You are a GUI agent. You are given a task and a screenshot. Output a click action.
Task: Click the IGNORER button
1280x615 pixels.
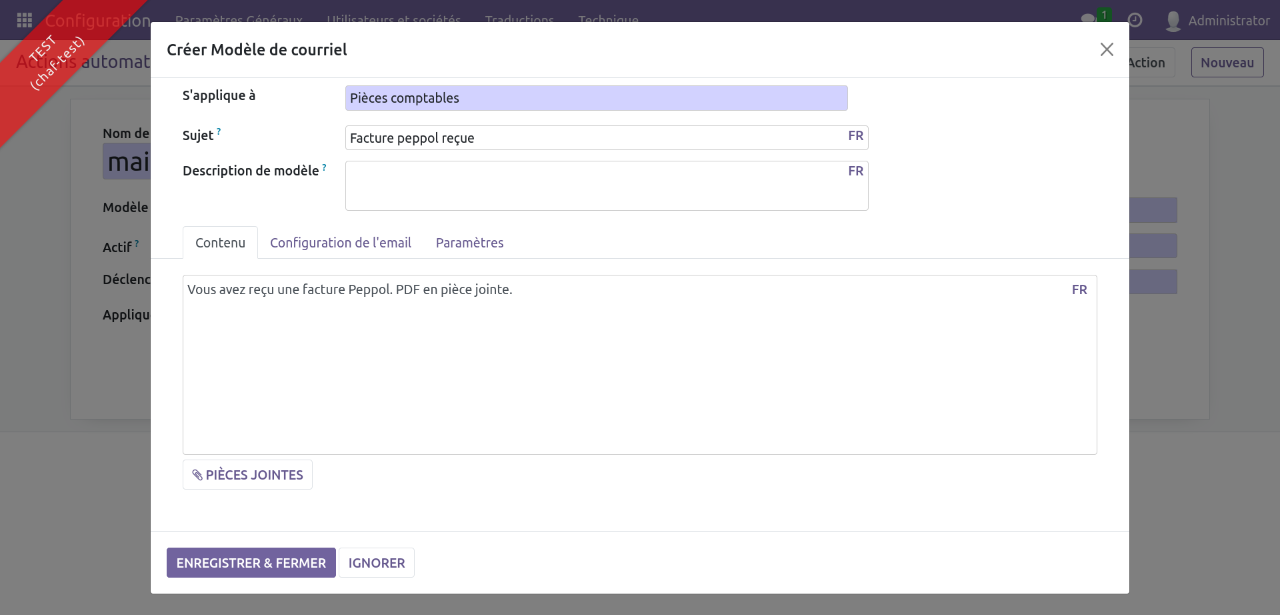[x=376, y=563]
